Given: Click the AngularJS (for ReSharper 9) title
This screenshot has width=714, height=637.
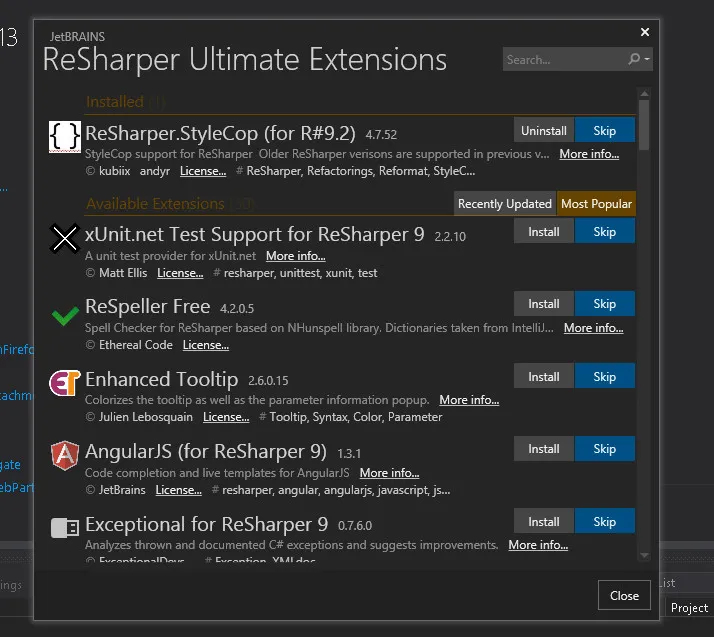Looking at the screenshot, I should click(206, 452).
